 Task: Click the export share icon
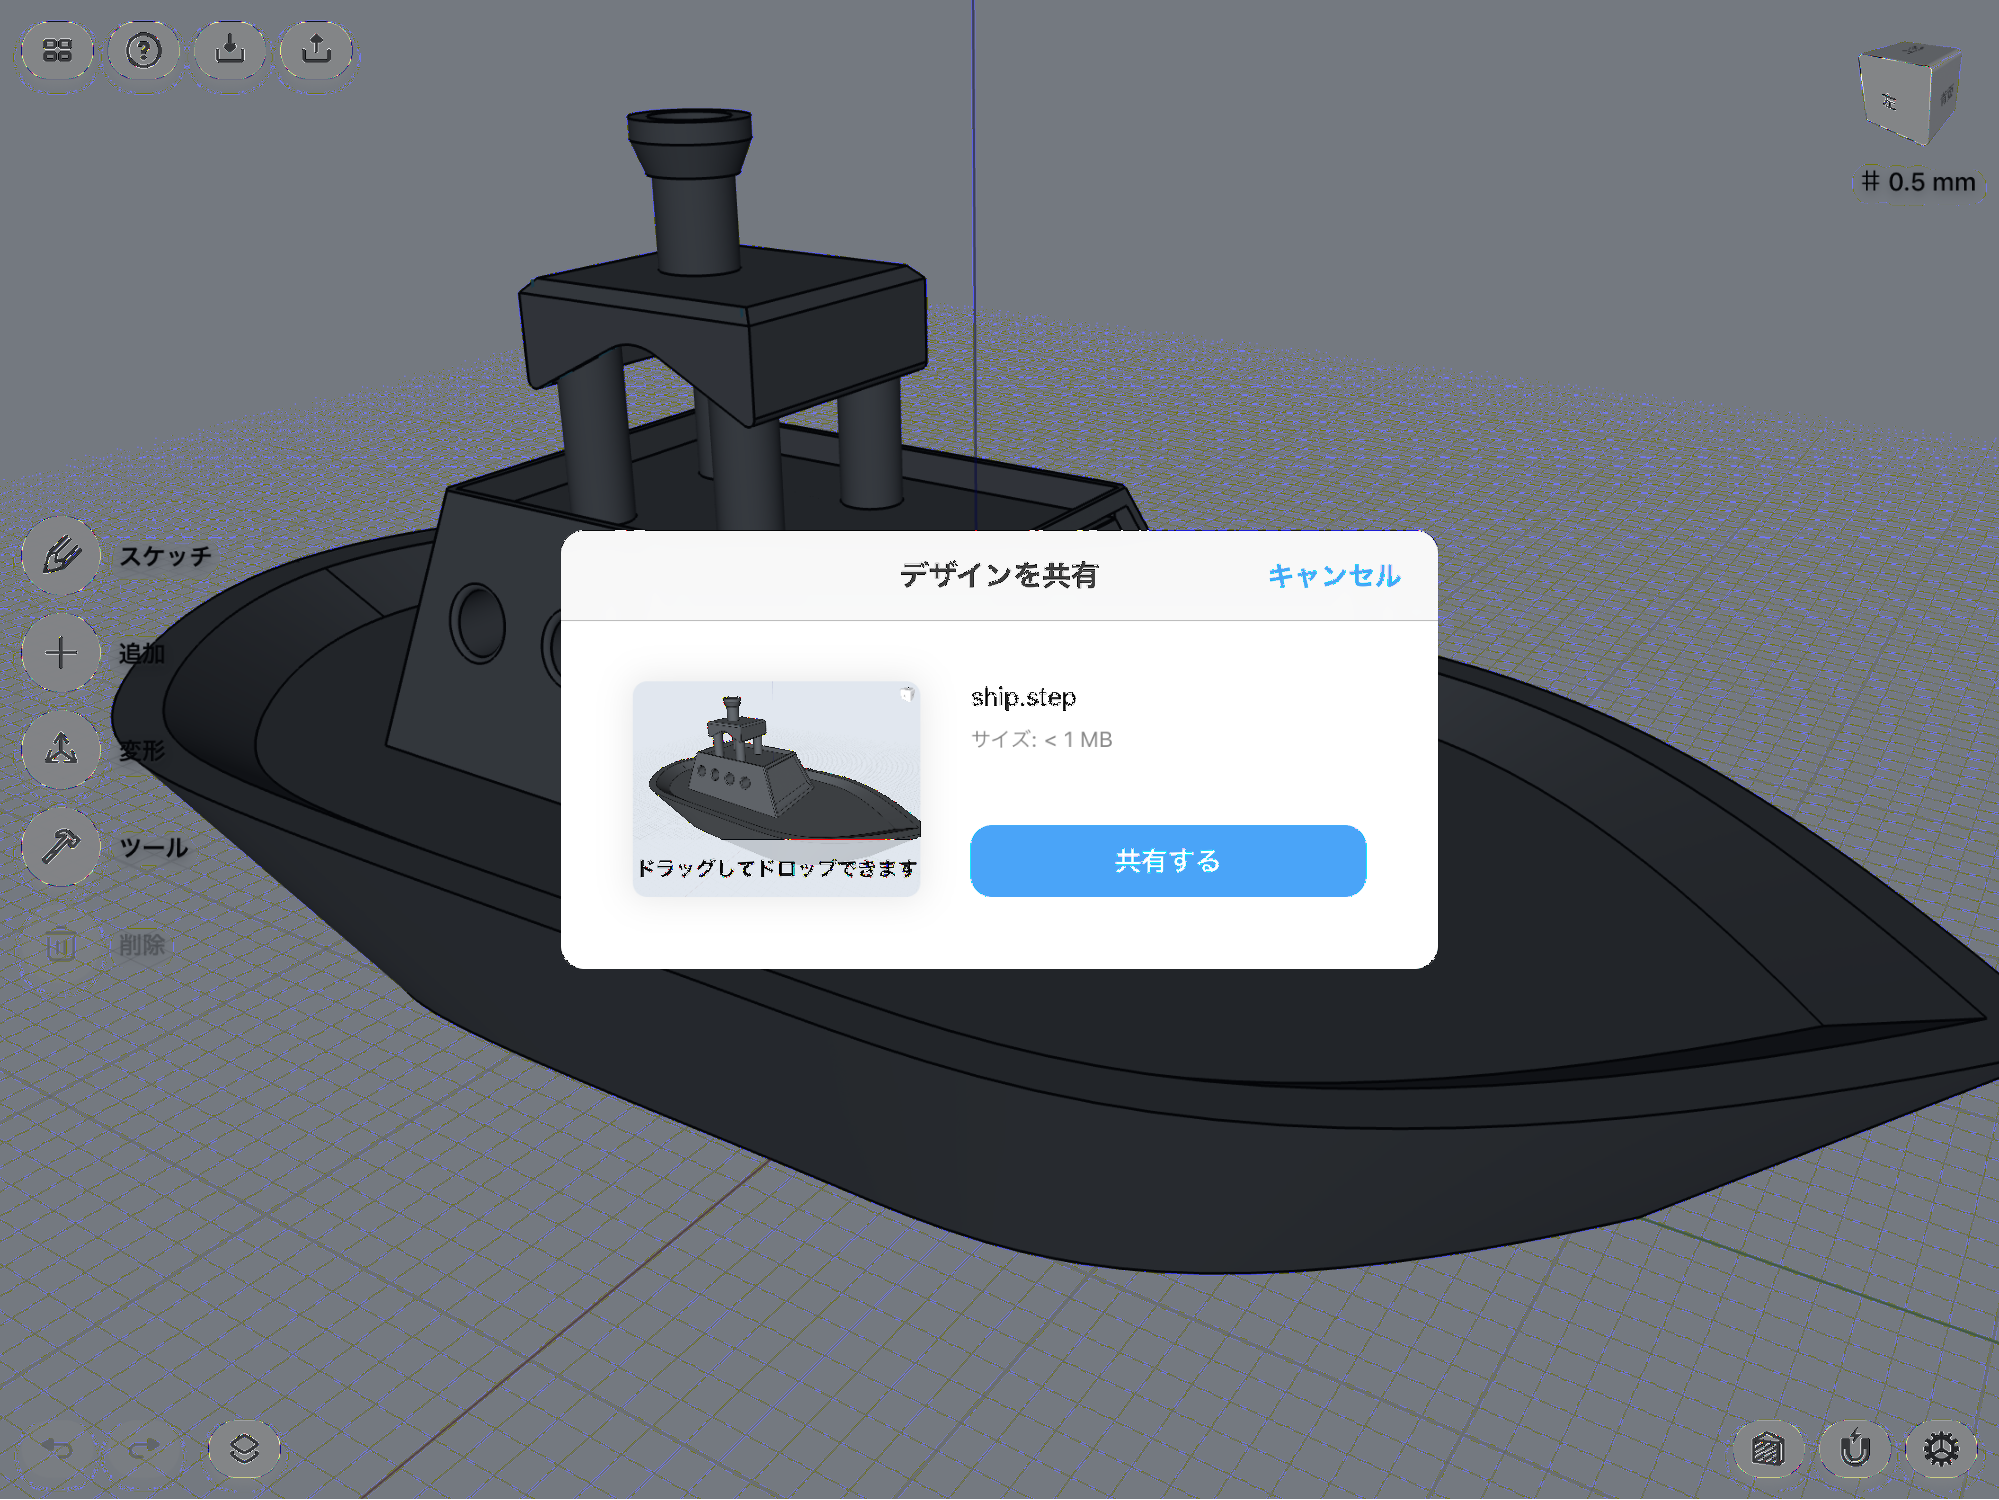coord(316,50)
